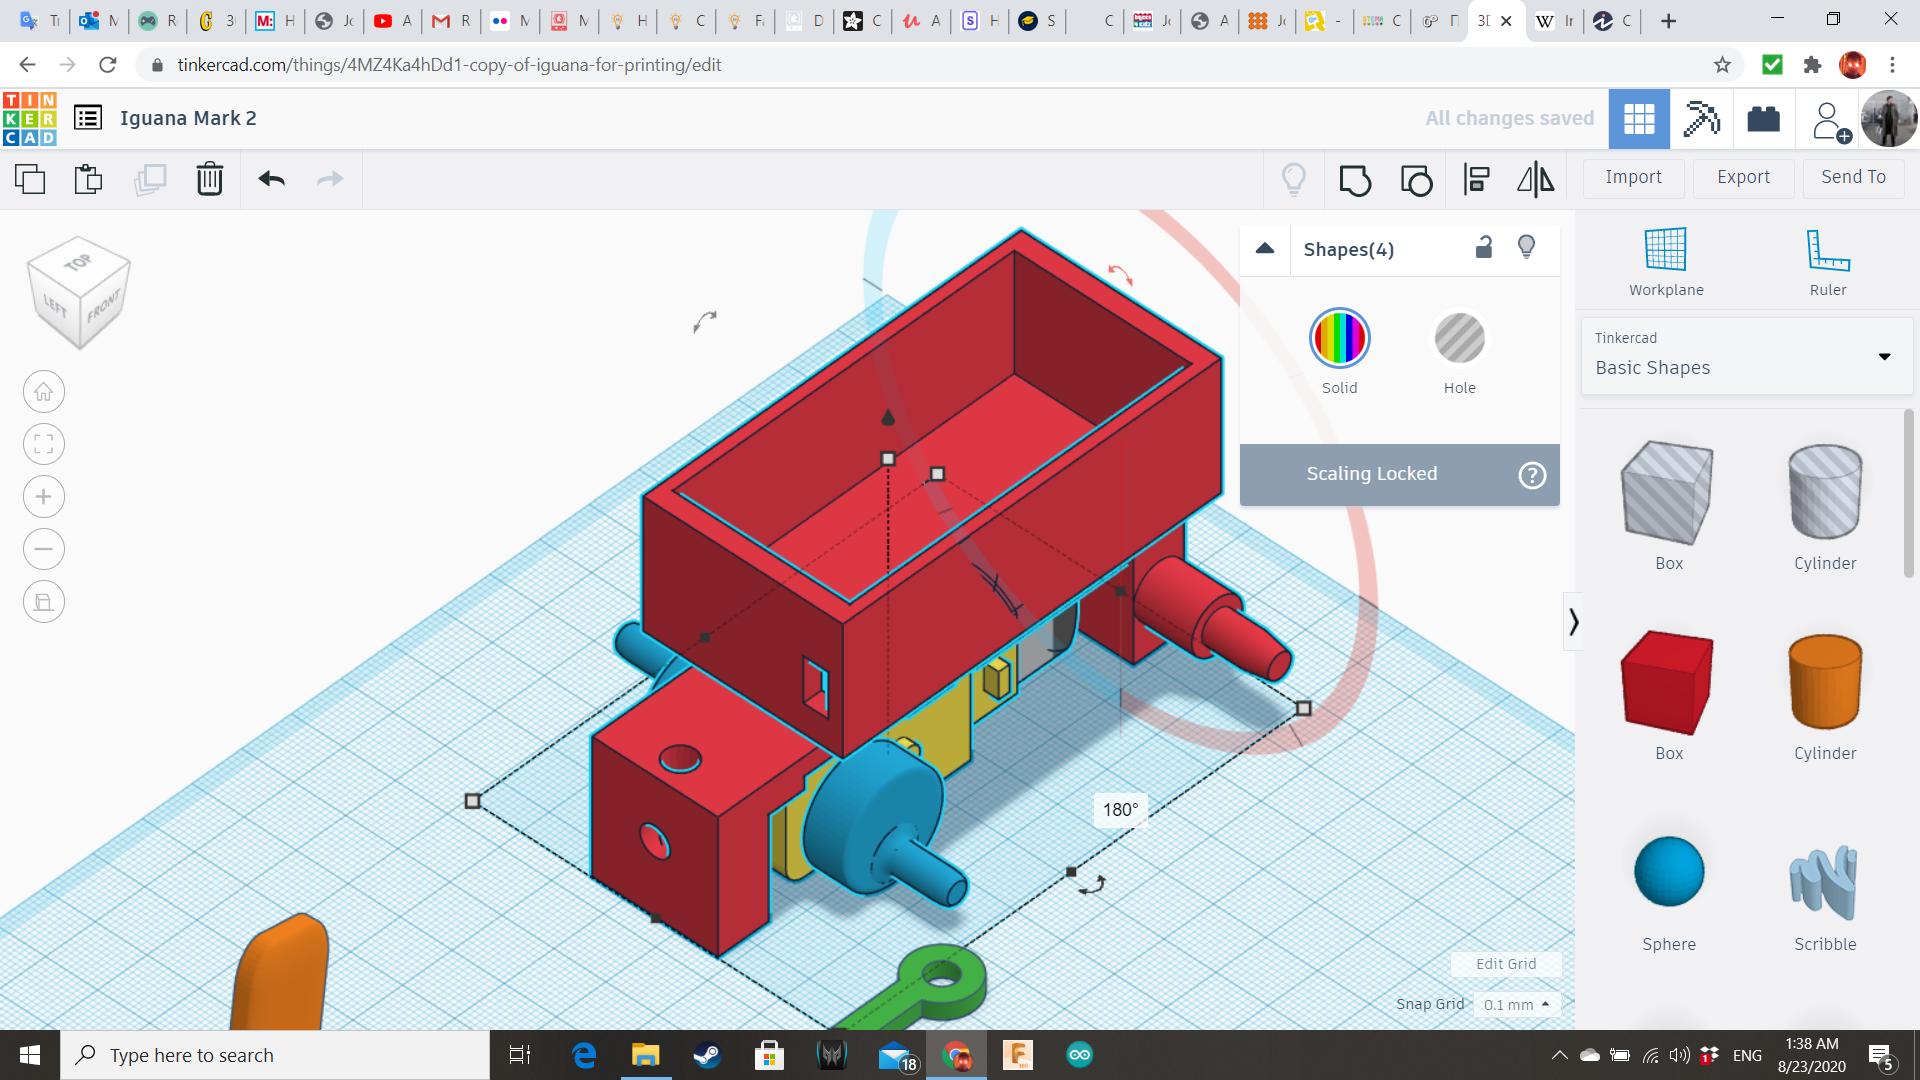Viewport: 1920px width, 1080px height.
Task: Undo the last action
Action: point(271,179)
